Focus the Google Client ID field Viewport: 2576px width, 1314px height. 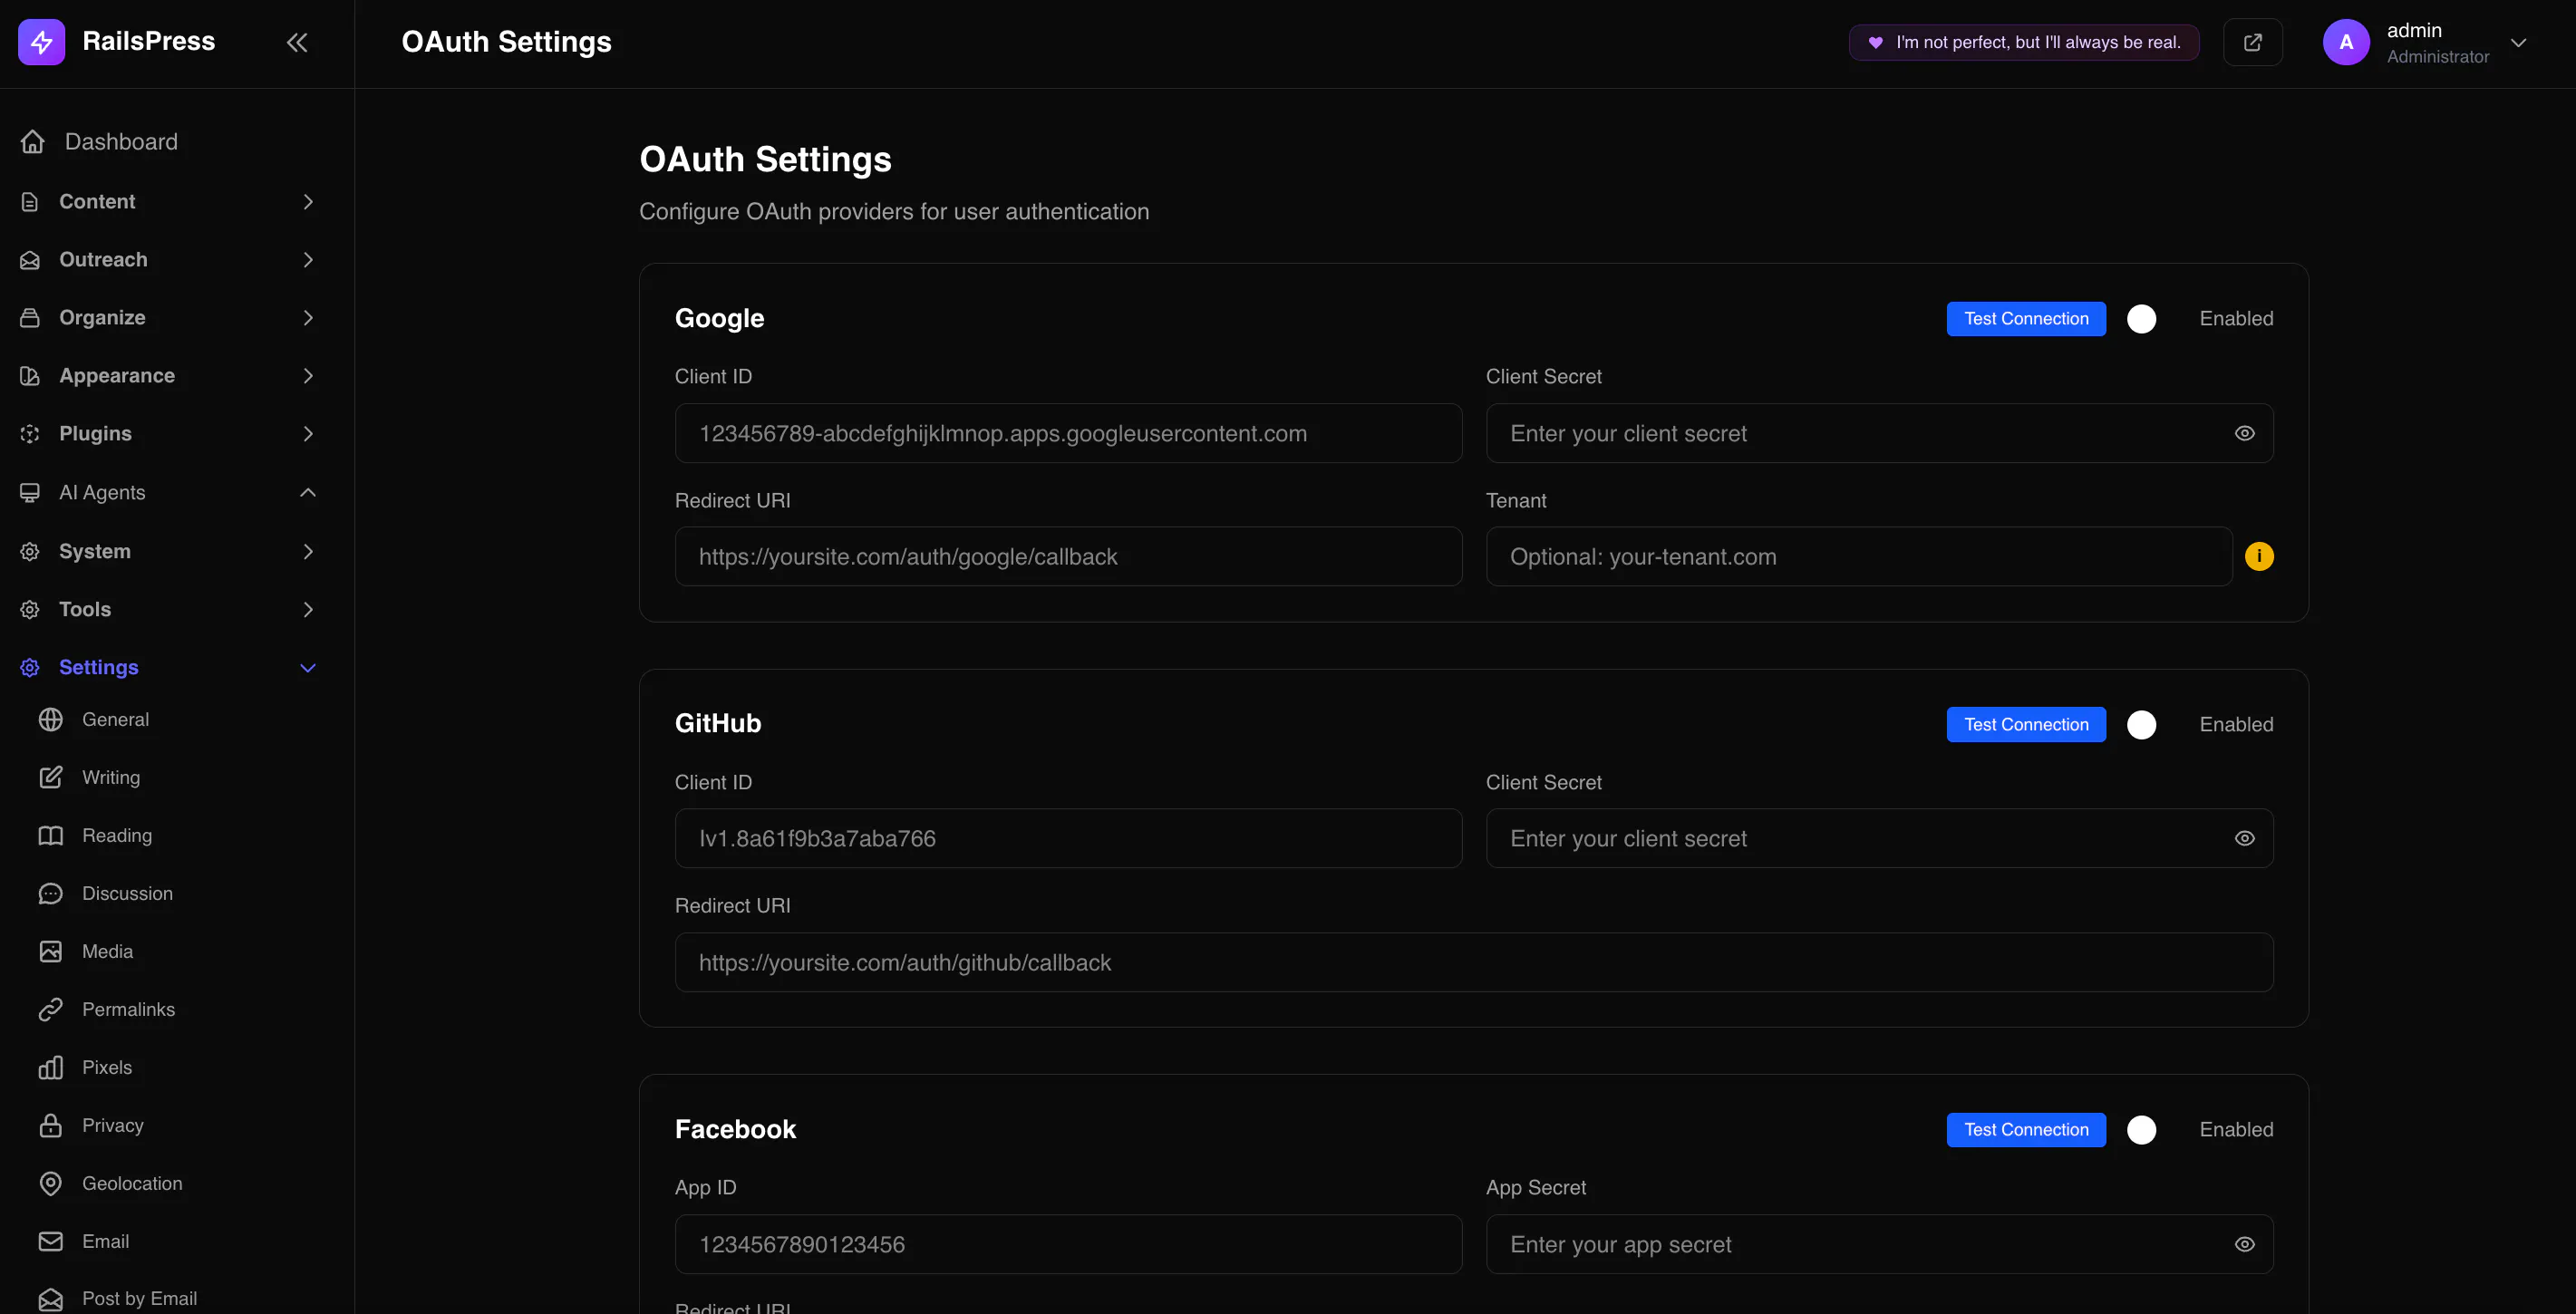point(1068,434)
